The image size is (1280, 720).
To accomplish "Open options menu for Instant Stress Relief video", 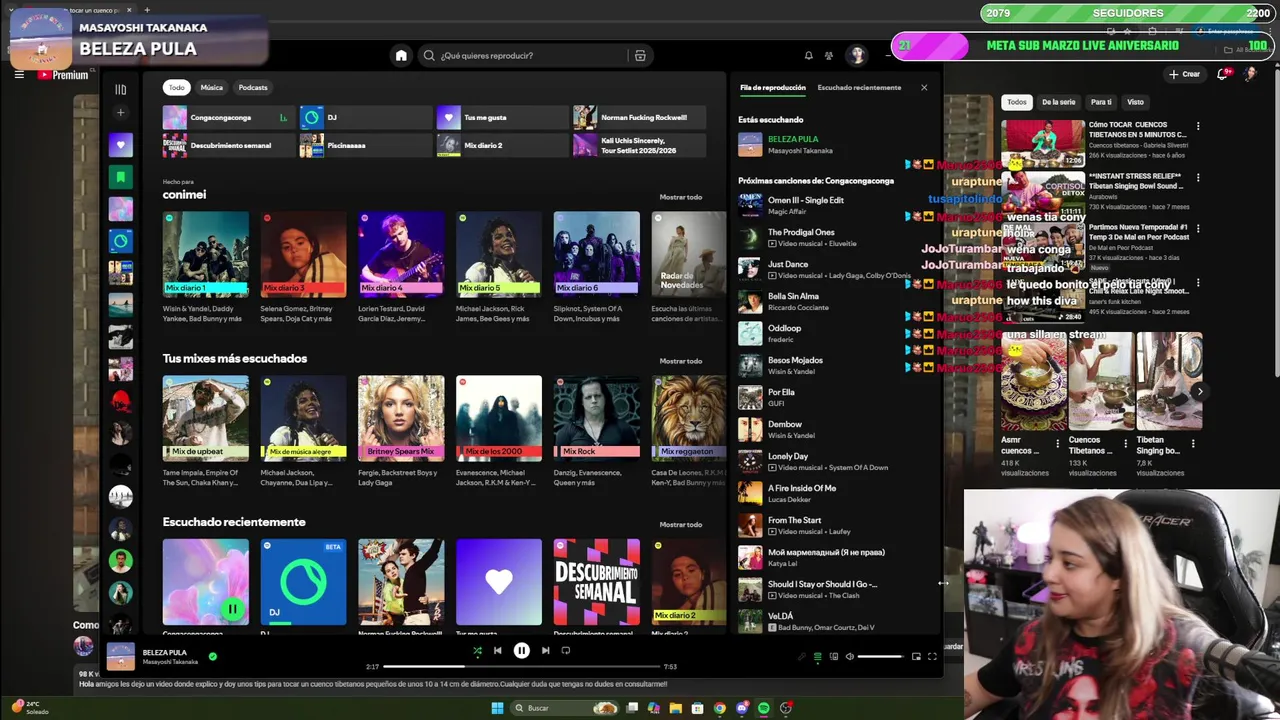I will tap(1198, 177).
